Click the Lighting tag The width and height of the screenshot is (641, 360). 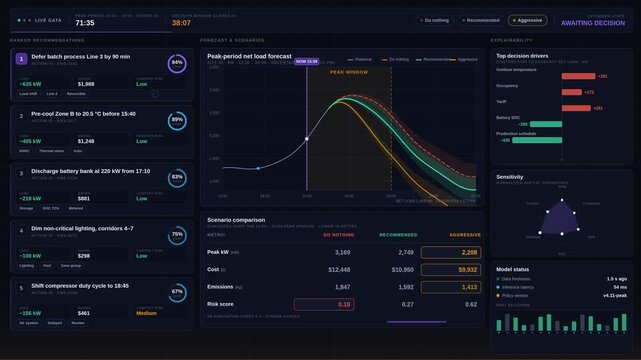click(x=27, y=266)
